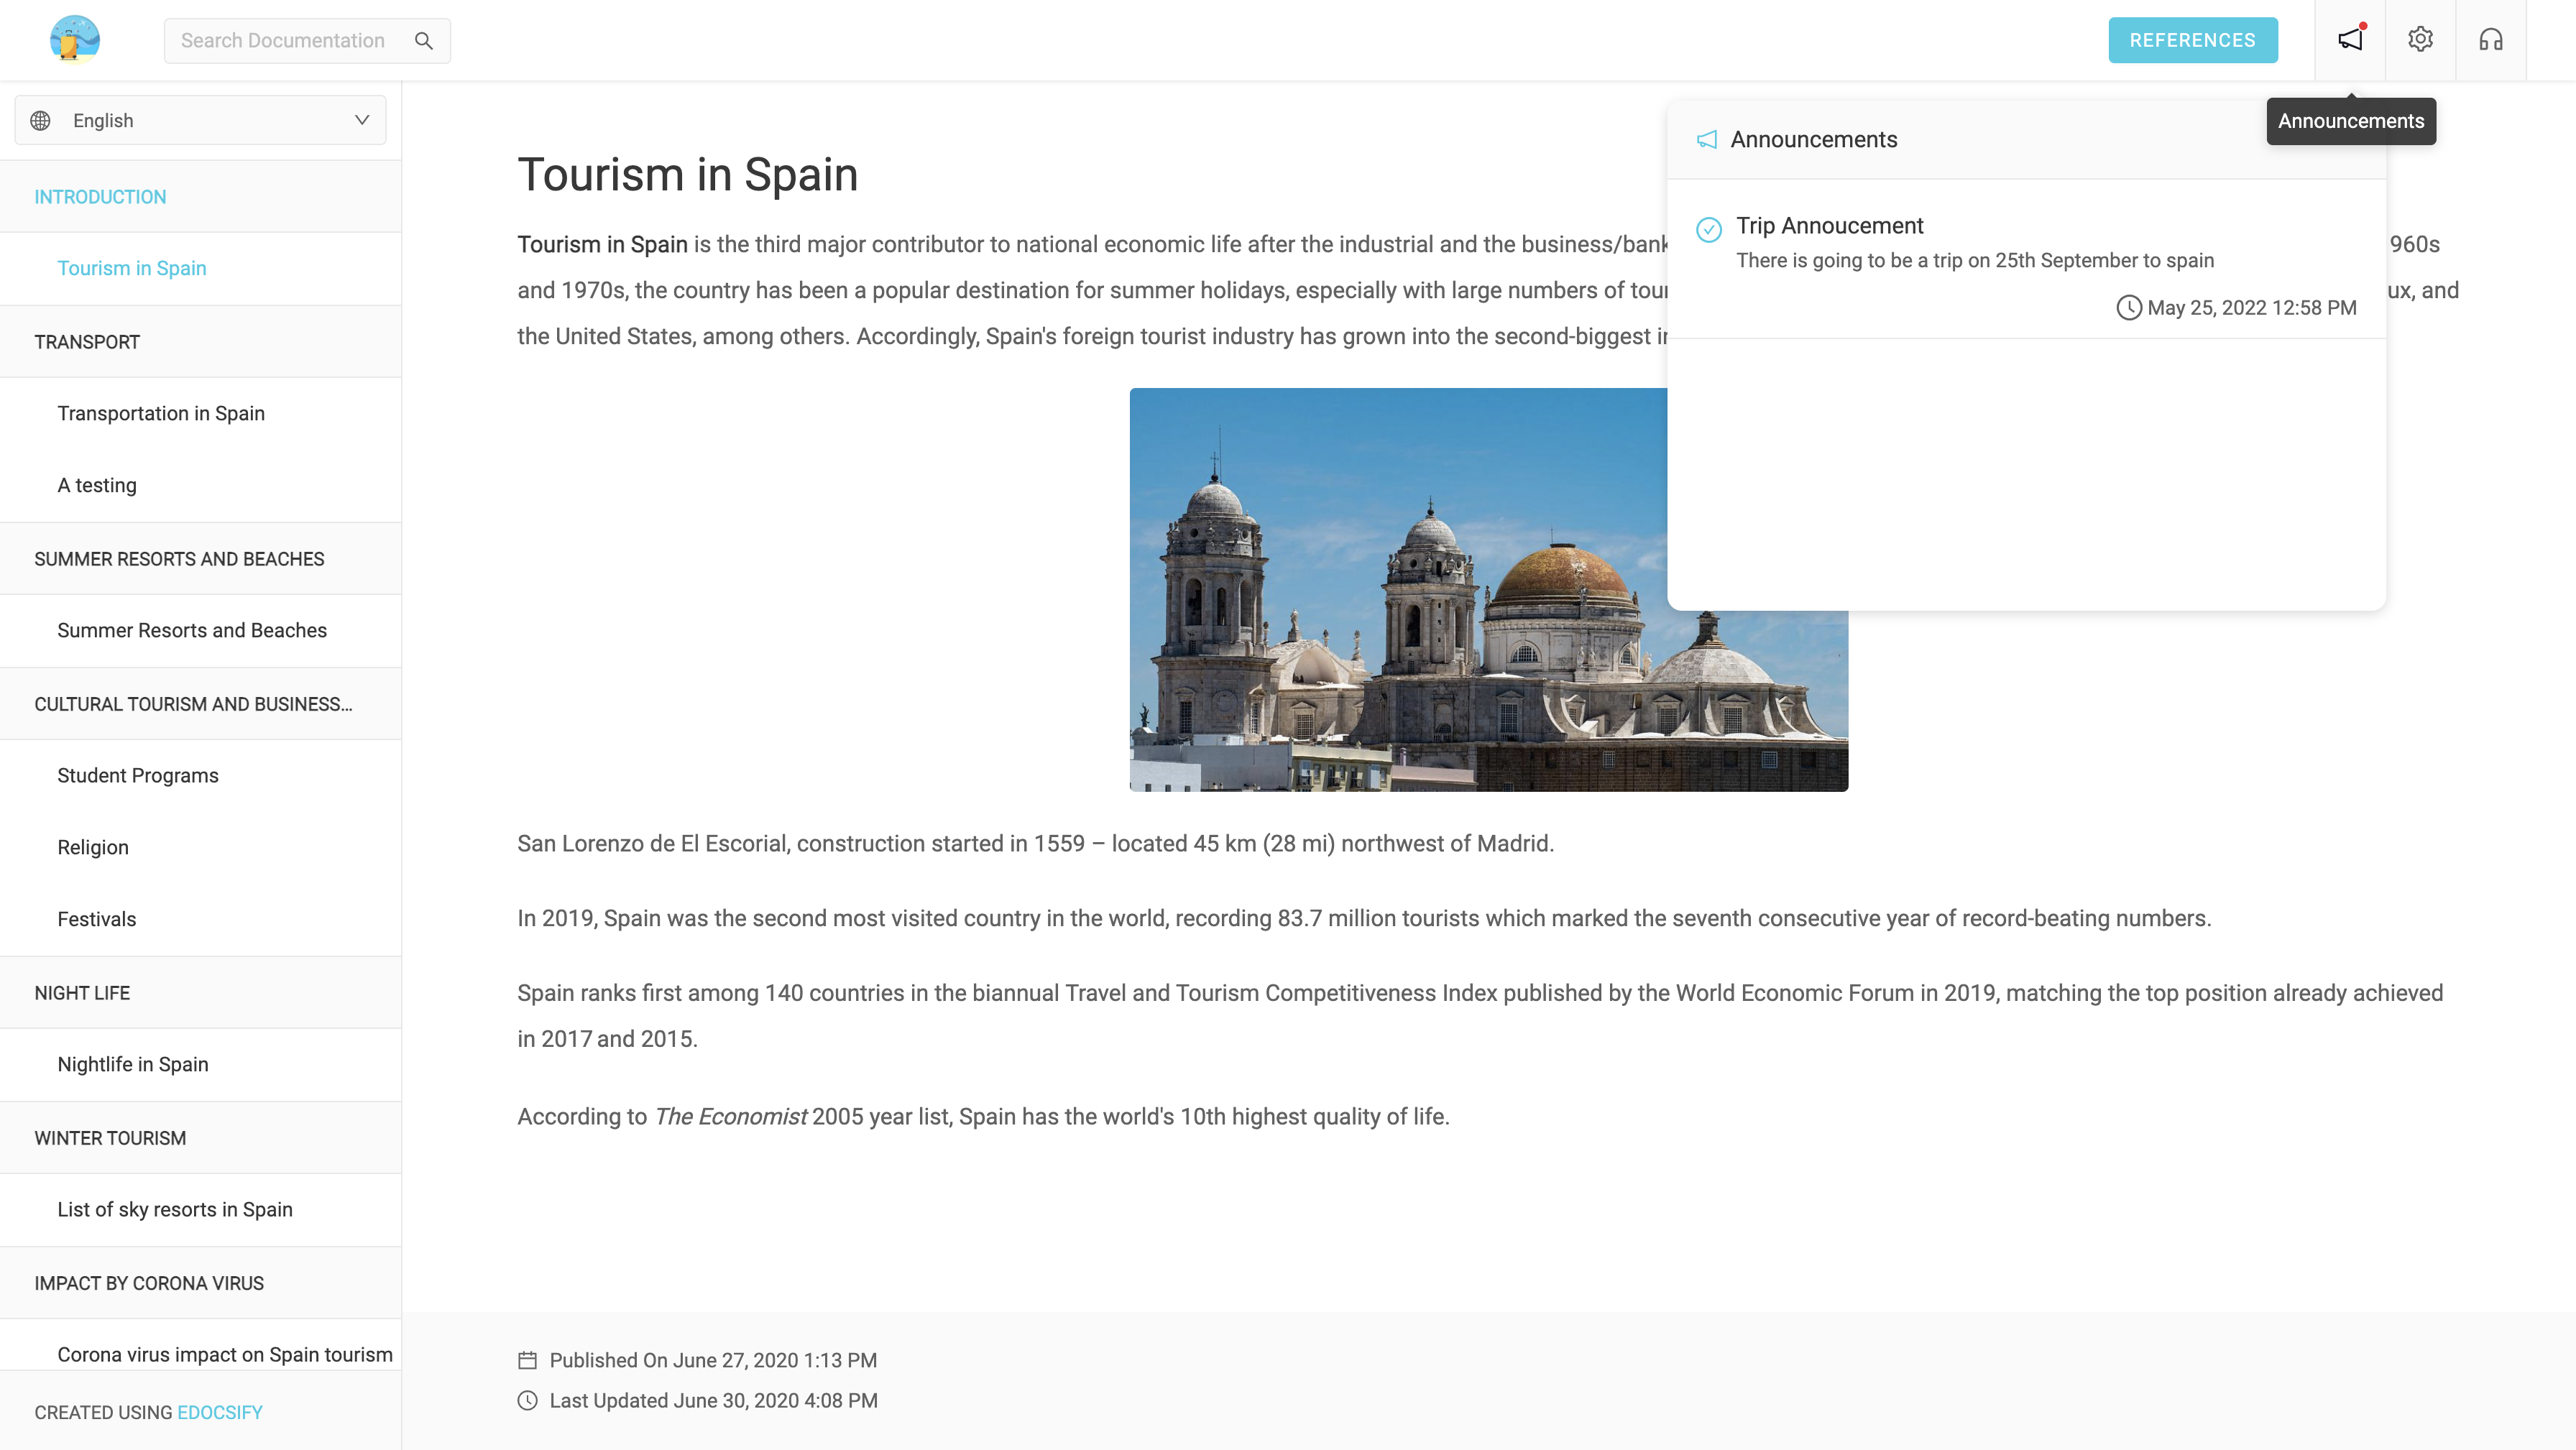Viewport: 2576px width, 1450px height.
Task: Click the search magnifier icon
Action: (424, 41)
